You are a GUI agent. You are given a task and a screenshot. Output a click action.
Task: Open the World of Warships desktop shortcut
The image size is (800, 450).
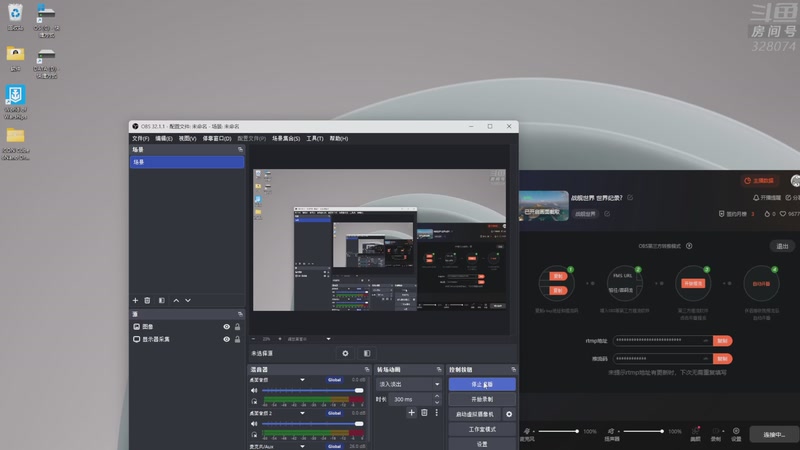[15, 102]
